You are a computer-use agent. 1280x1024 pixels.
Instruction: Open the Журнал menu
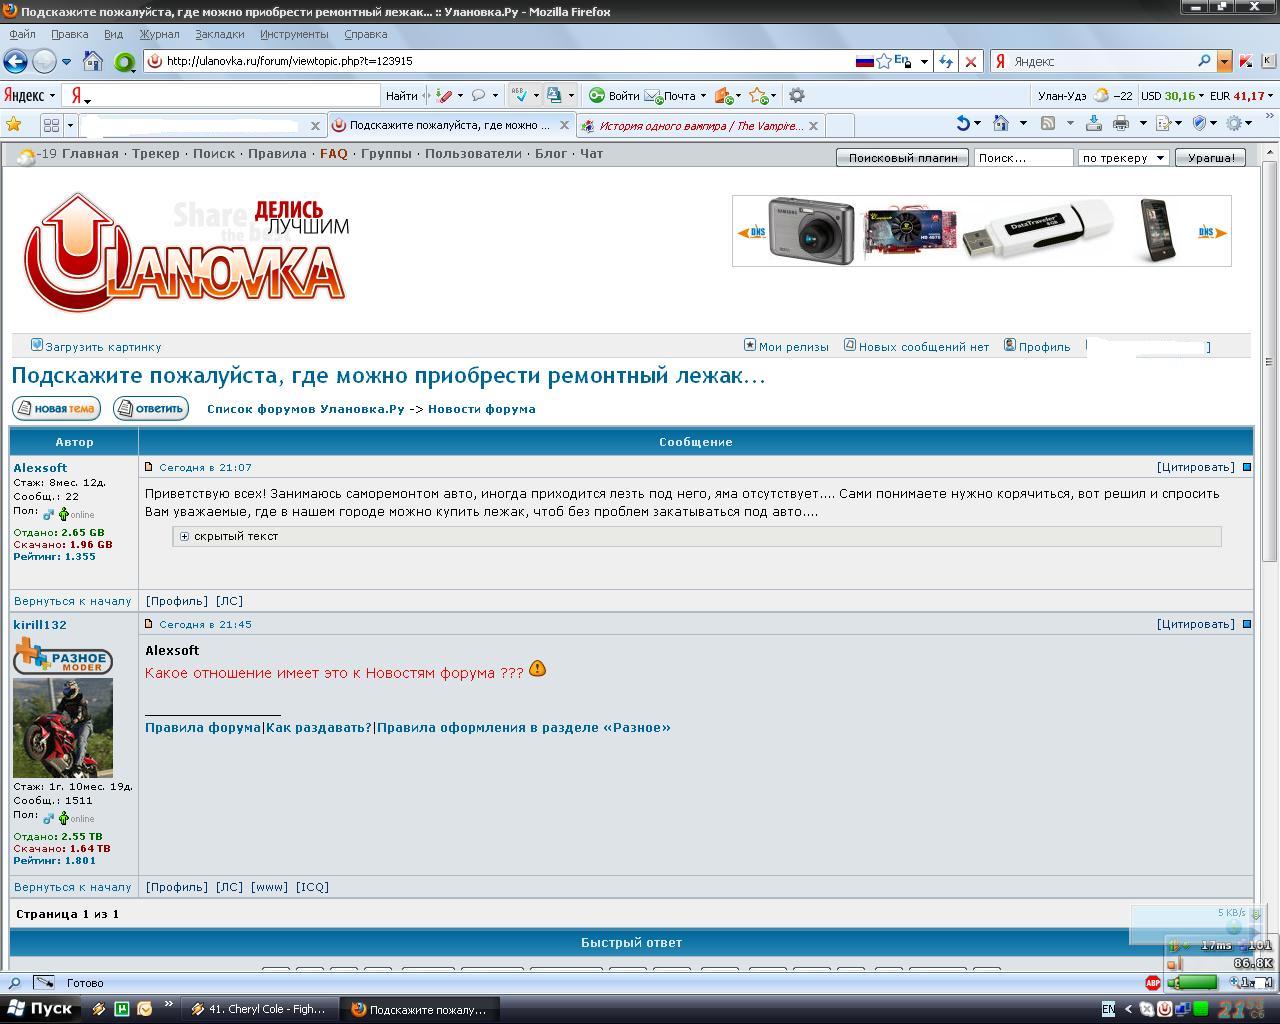point(160,34)
